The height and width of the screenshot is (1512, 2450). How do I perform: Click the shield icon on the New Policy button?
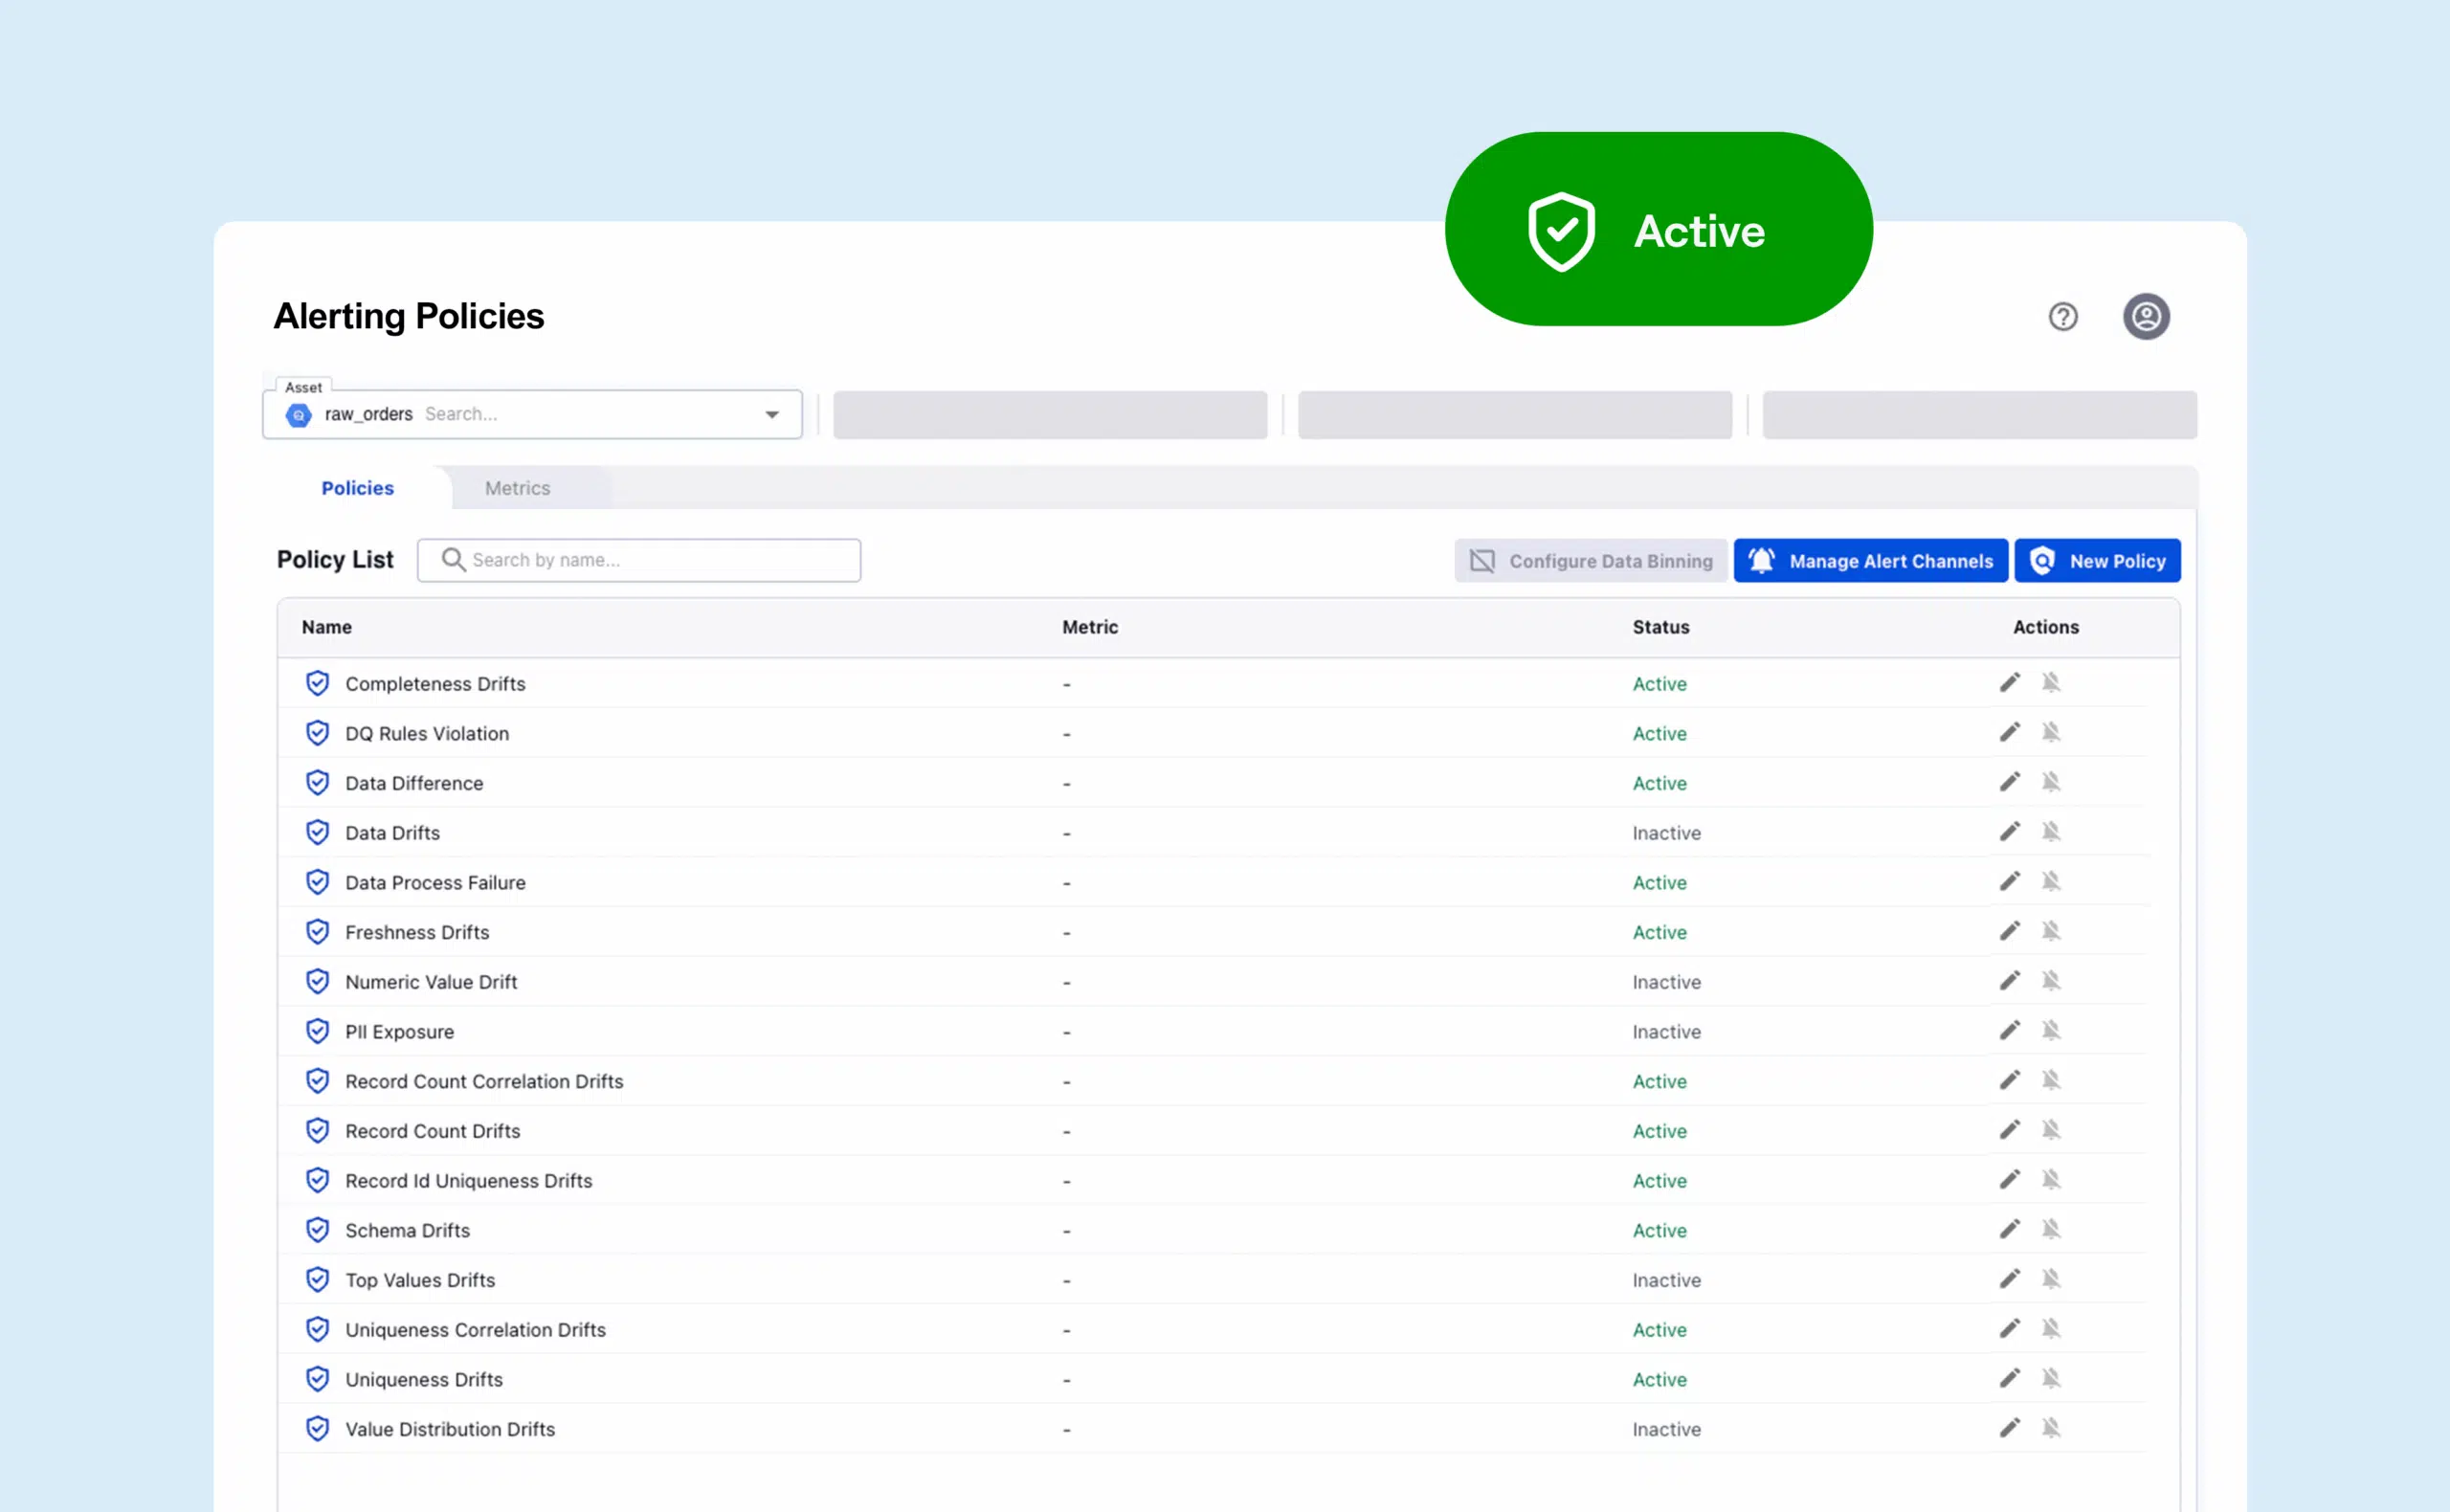coord(2043,560)
